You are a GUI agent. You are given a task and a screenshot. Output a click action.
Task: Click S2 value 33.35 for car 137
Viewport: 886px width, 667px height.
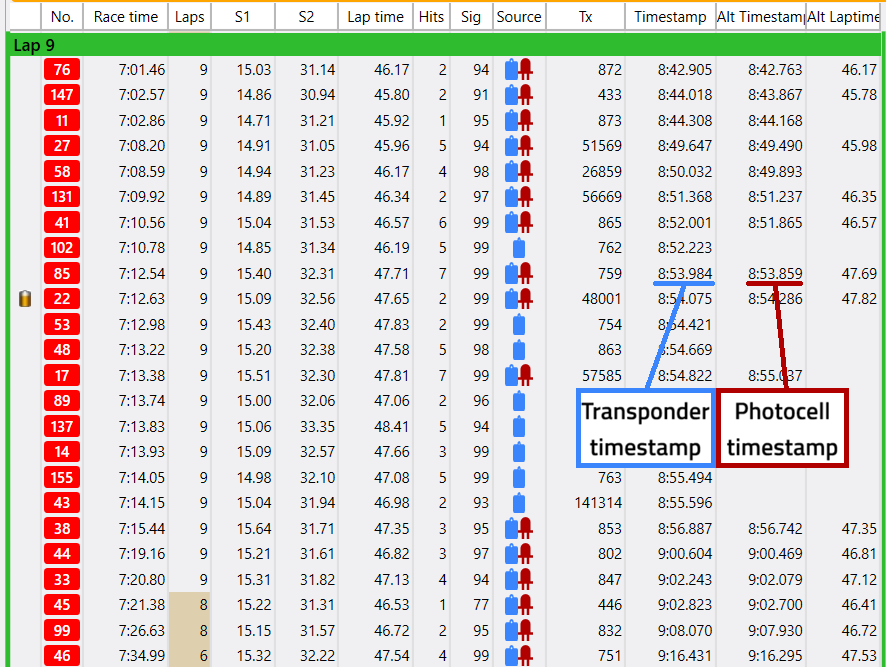point(317,426)
